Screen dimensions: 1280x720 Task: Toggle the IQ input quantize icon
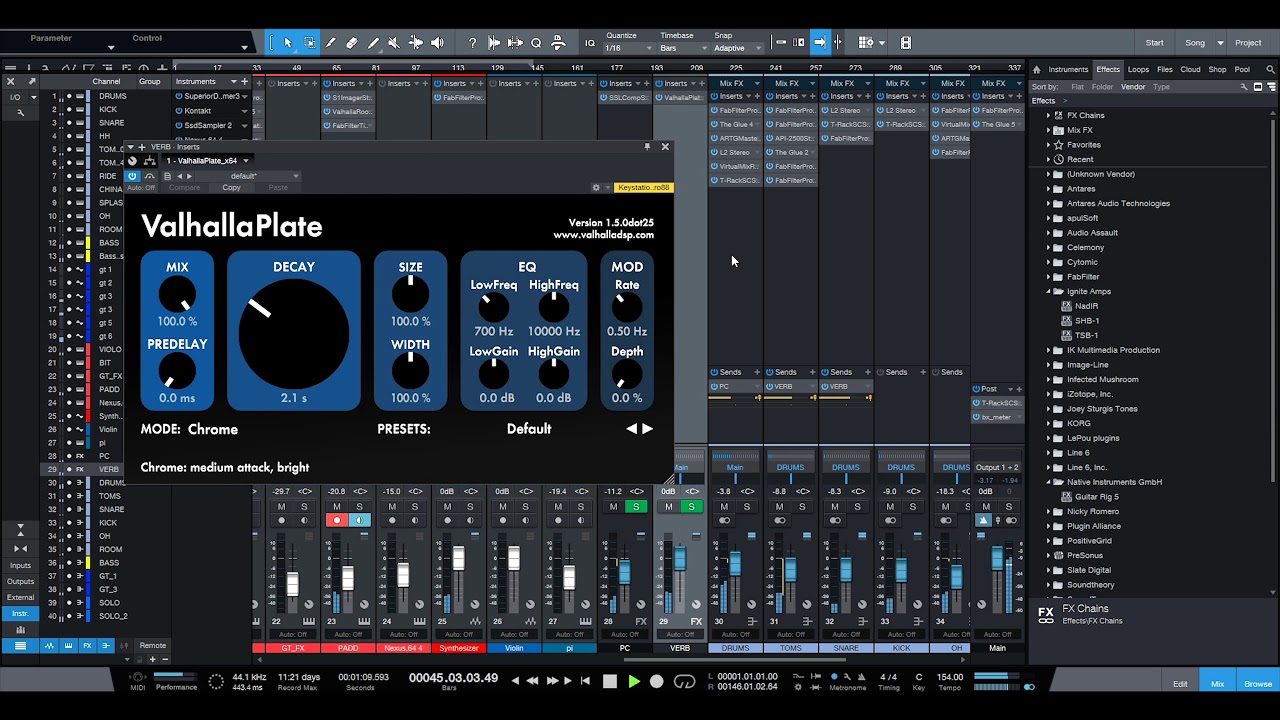590,43
